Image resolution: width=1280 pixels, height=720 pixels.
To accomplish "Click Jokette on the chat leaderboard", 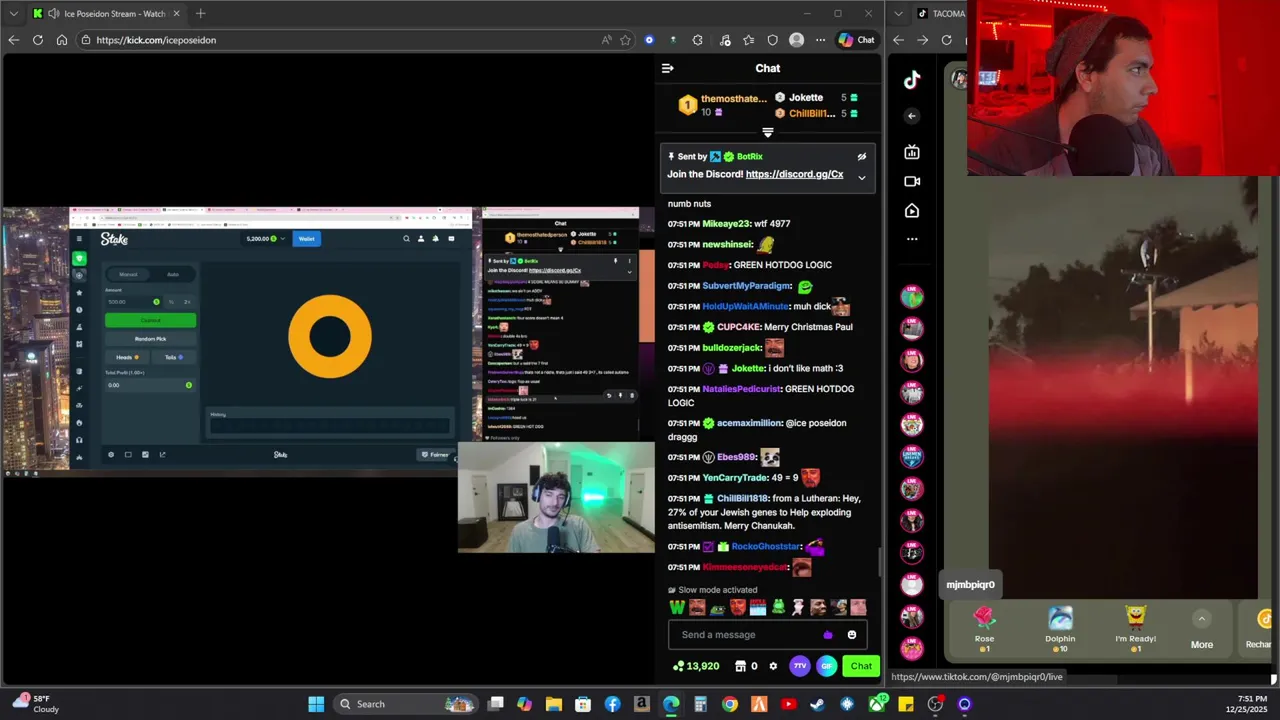I will click(806, 98).
